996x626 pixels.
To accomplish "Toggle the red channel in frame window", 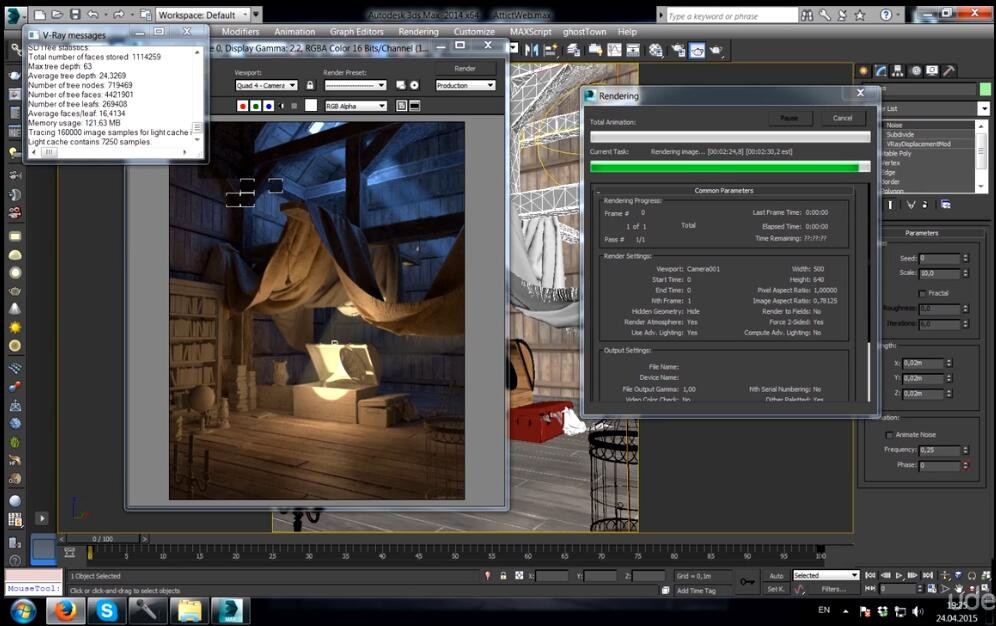I will pyautogui.click(x=242, y=106).
